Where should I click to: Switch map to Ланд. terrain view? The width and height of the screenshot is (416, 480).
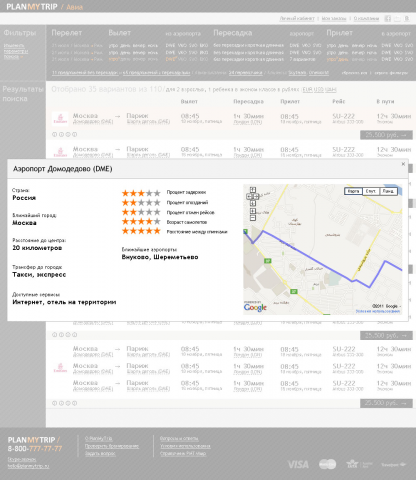[388, 191]
